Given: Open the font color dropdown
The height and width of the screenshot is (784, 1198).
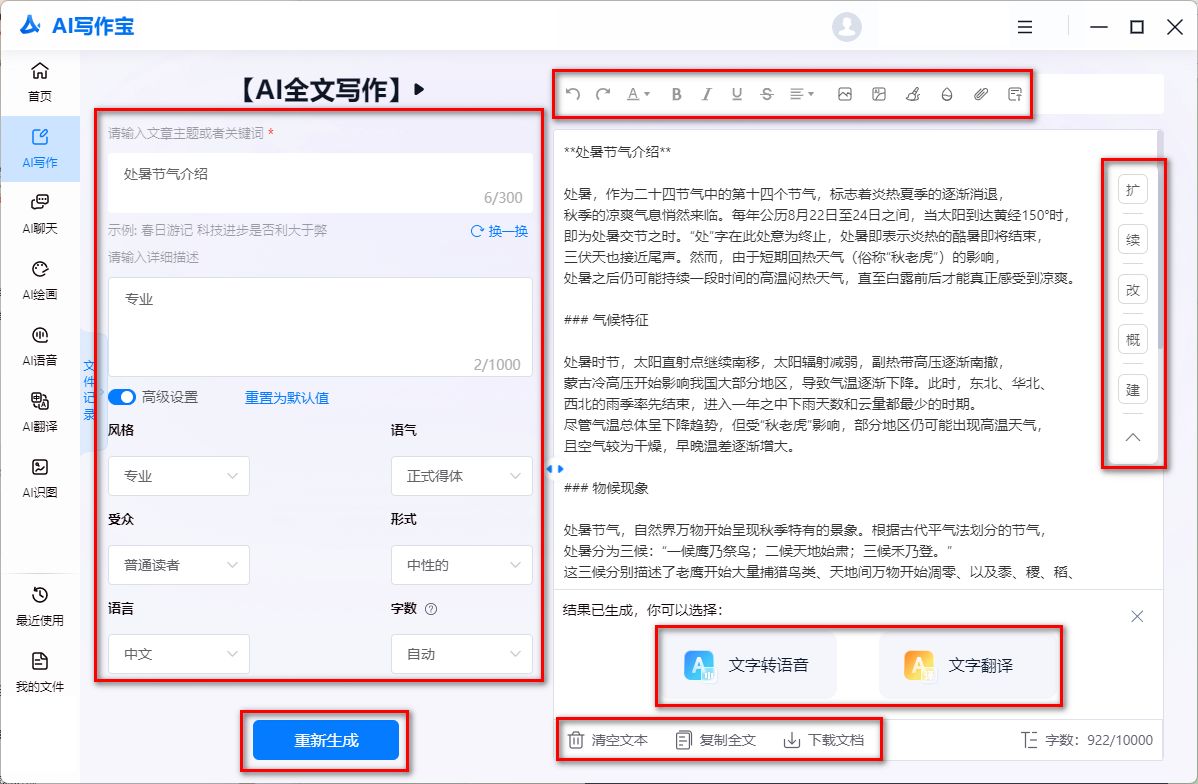Looking at the screenshot, I should click(638, 94).
